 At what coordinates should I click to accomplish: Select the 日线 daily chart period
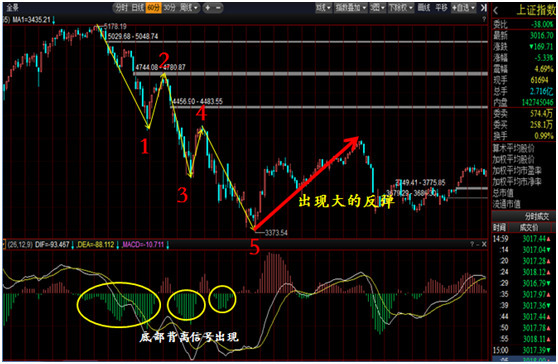[x=137, y=7]
